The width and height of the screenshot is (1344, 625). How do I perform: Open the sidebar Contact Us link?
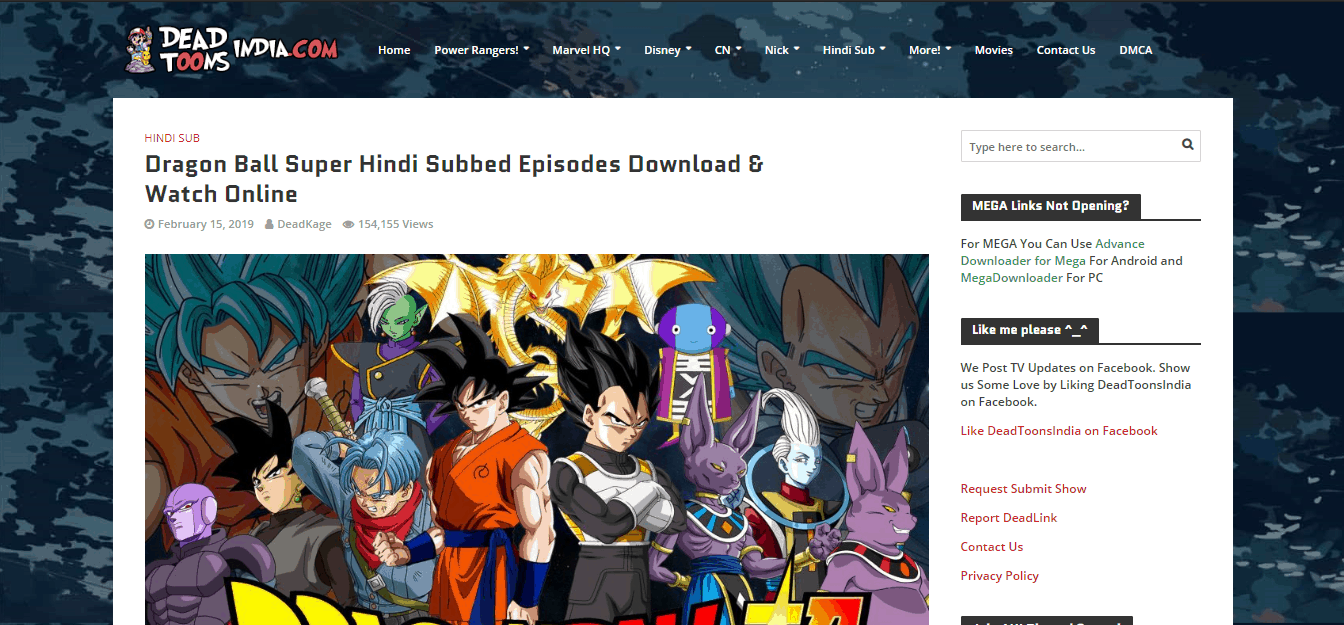(x=992, y=547)
